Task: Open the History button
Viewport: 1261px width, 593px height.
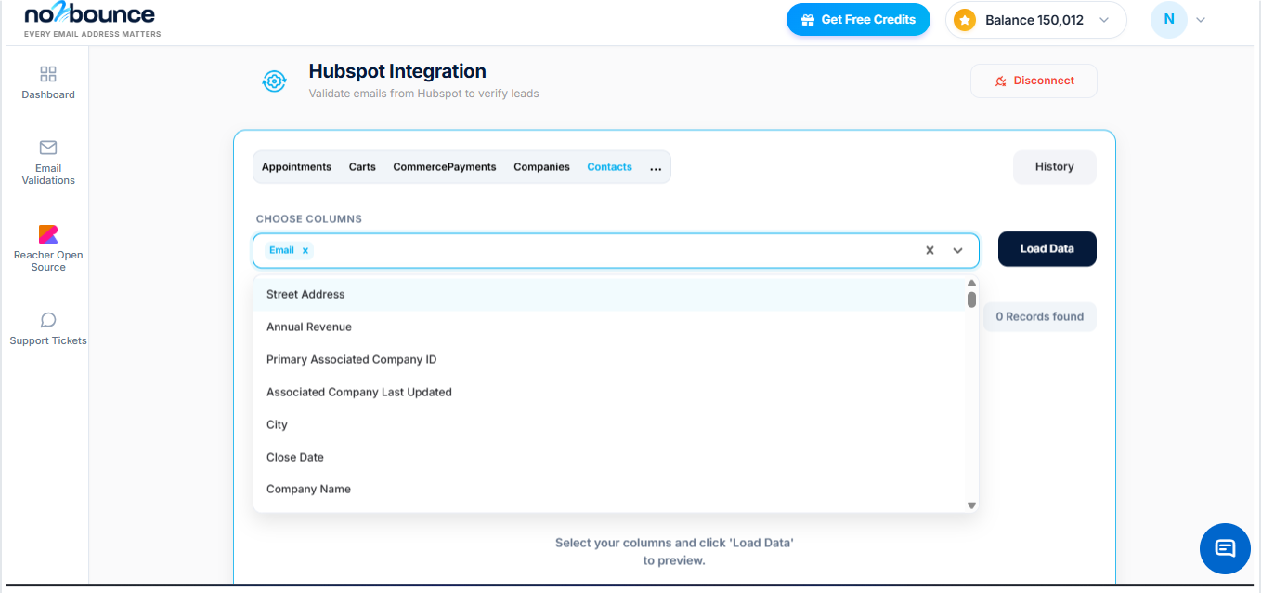Action: (x=1055, y=167)
